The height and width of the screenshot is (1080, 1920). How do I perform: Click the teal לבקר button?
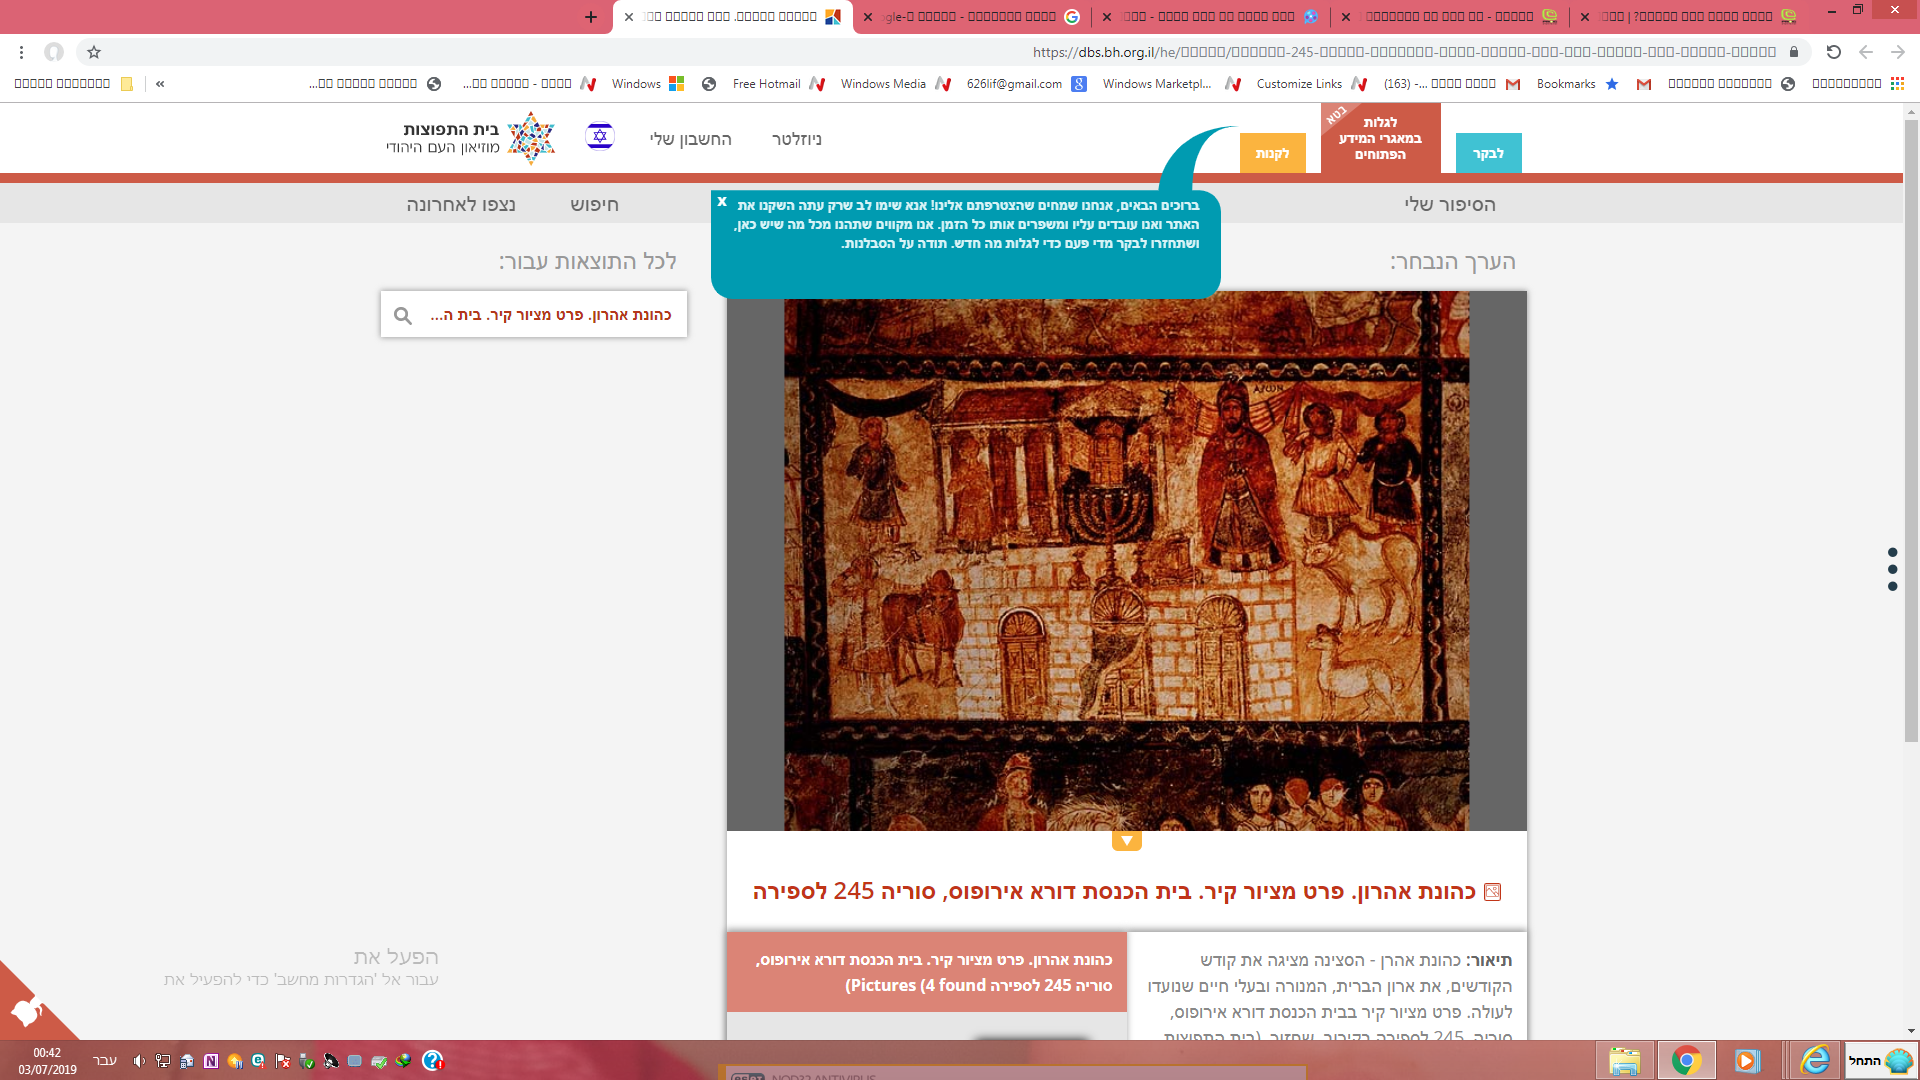click(x=1488, y=153)
